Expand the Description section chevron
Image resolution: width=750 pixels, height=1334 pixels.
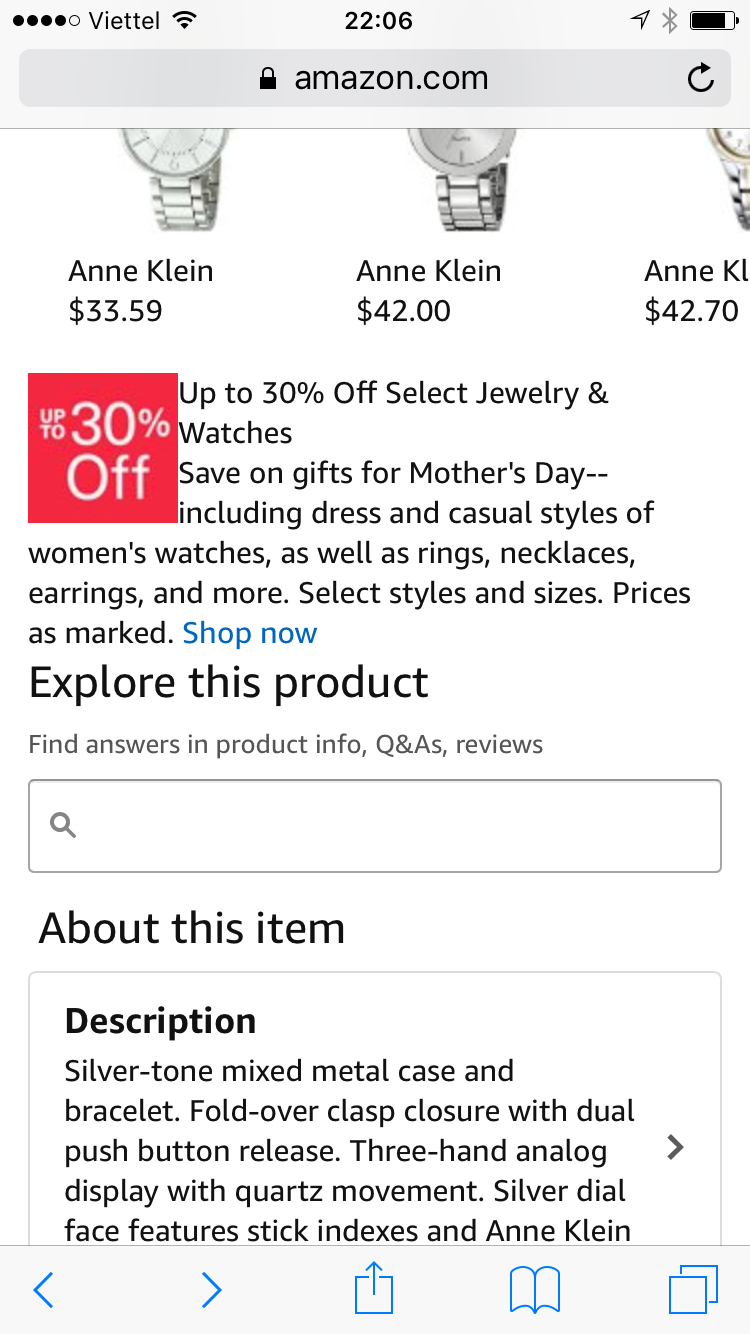pyautogui.click(x=676, y=1147)
